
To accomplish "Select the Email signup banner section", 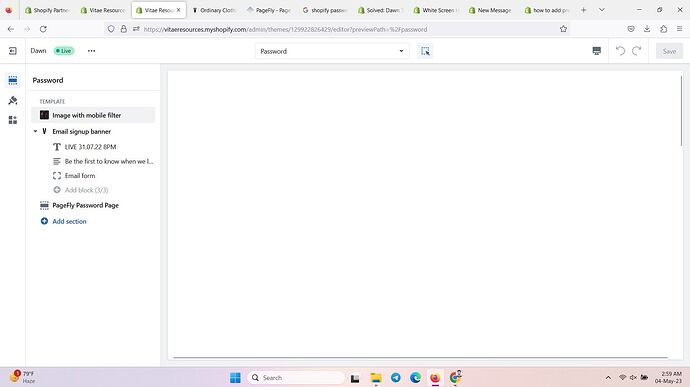I will click(81, 131).
